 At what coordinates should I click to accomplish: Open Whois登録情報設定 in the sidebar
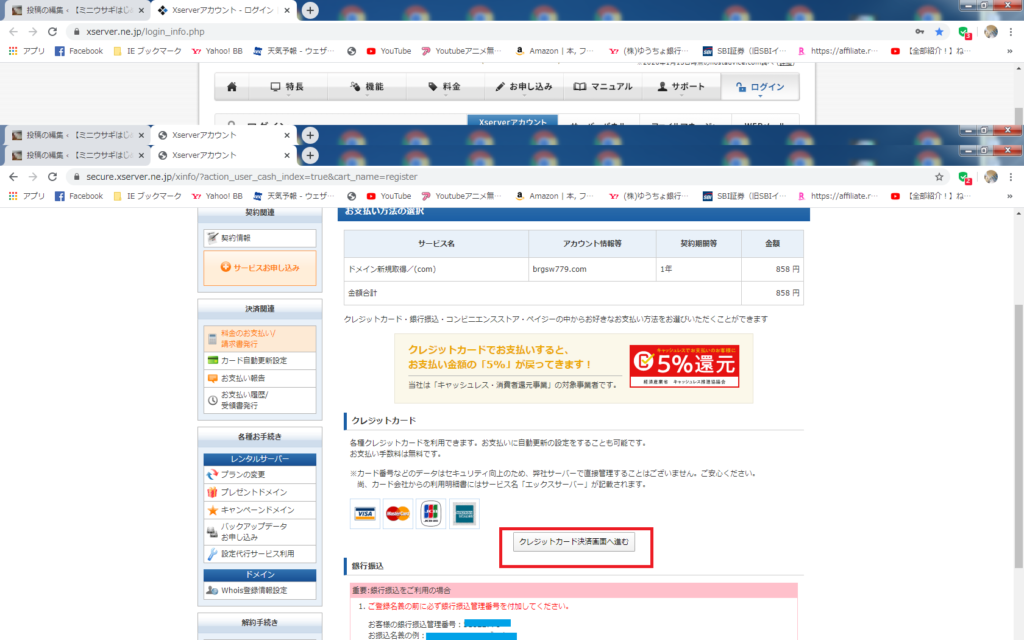pos(259,591)
